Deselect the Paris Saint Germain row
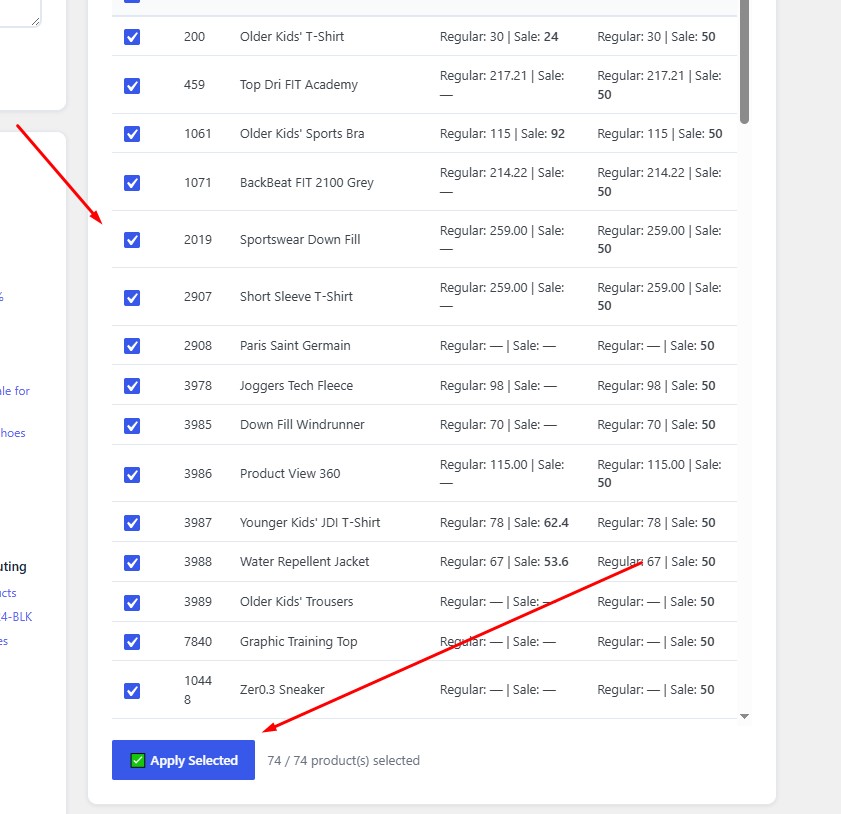The width and height of the screenshot is (841, 814). tap(132, 346)
